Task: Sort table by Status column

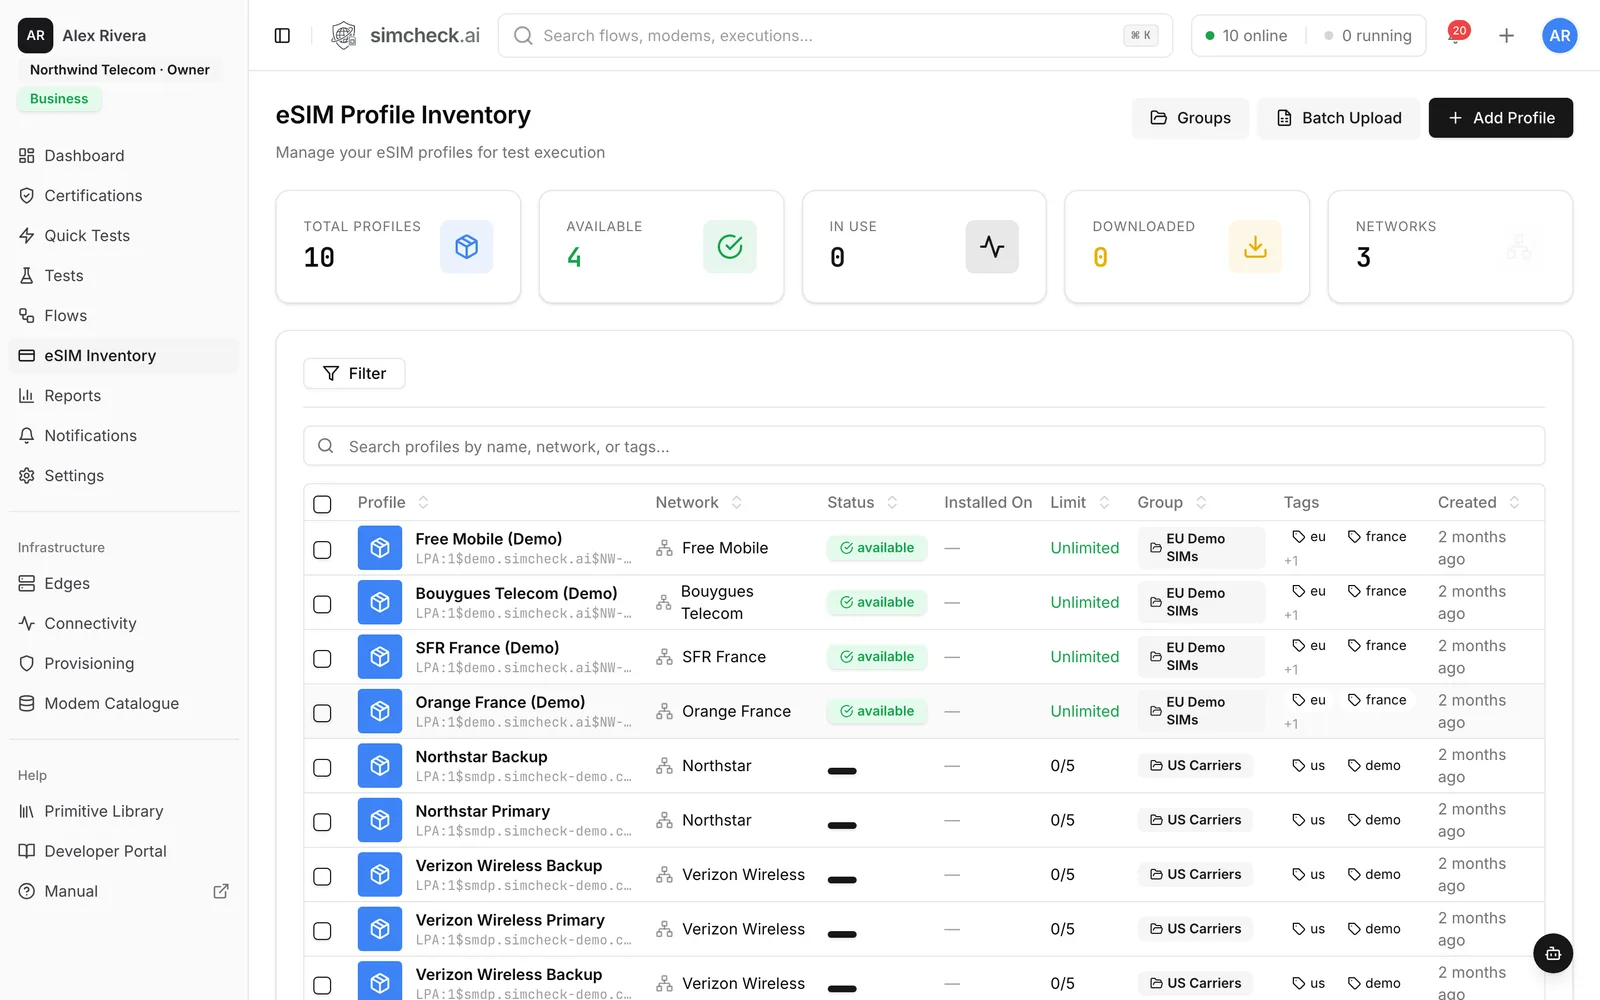Action: tap(862, 502)
